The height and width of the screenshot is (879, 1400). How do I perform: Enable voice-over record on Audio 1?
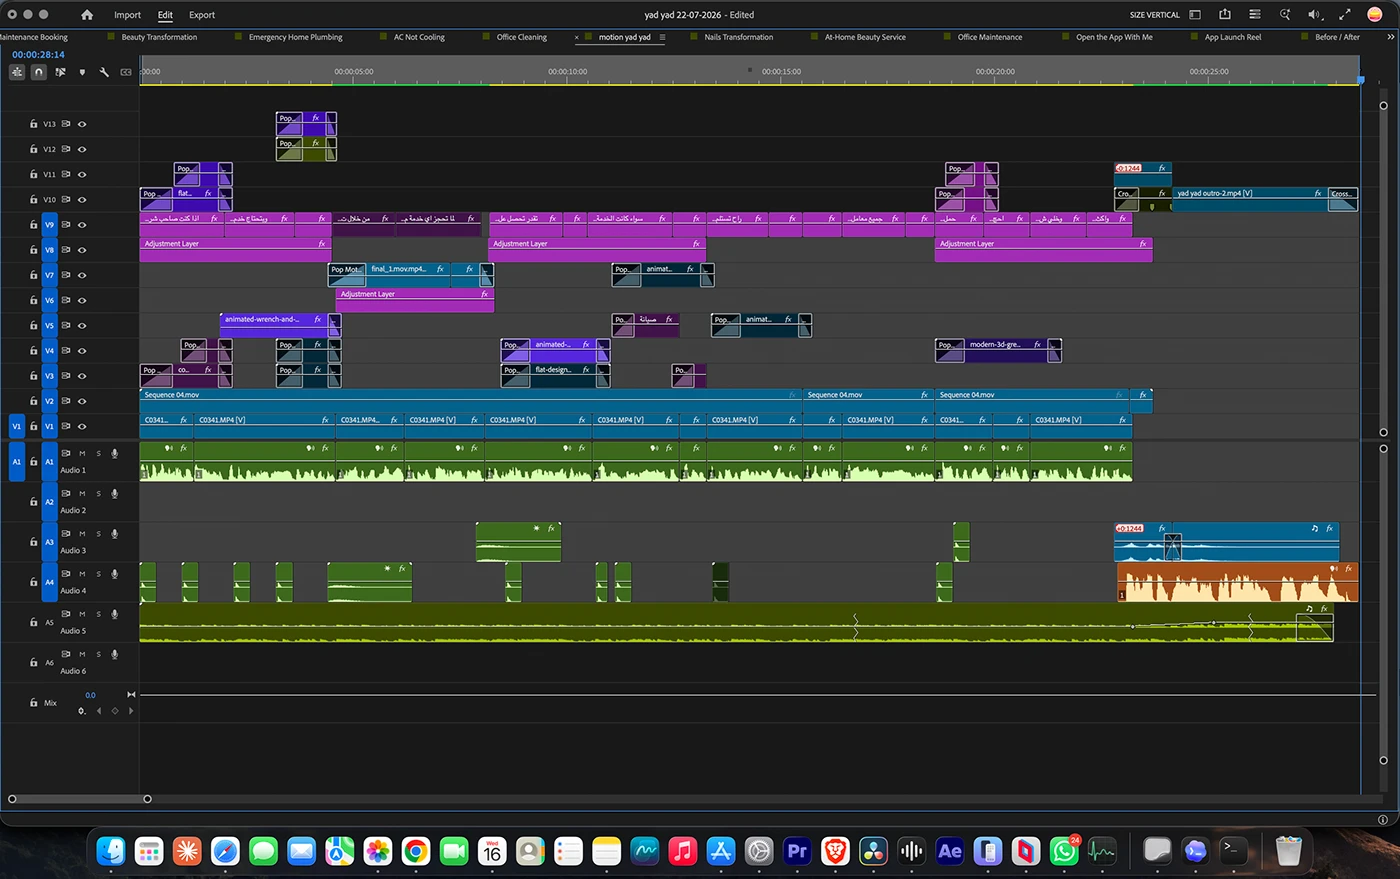tap(115, 454)
